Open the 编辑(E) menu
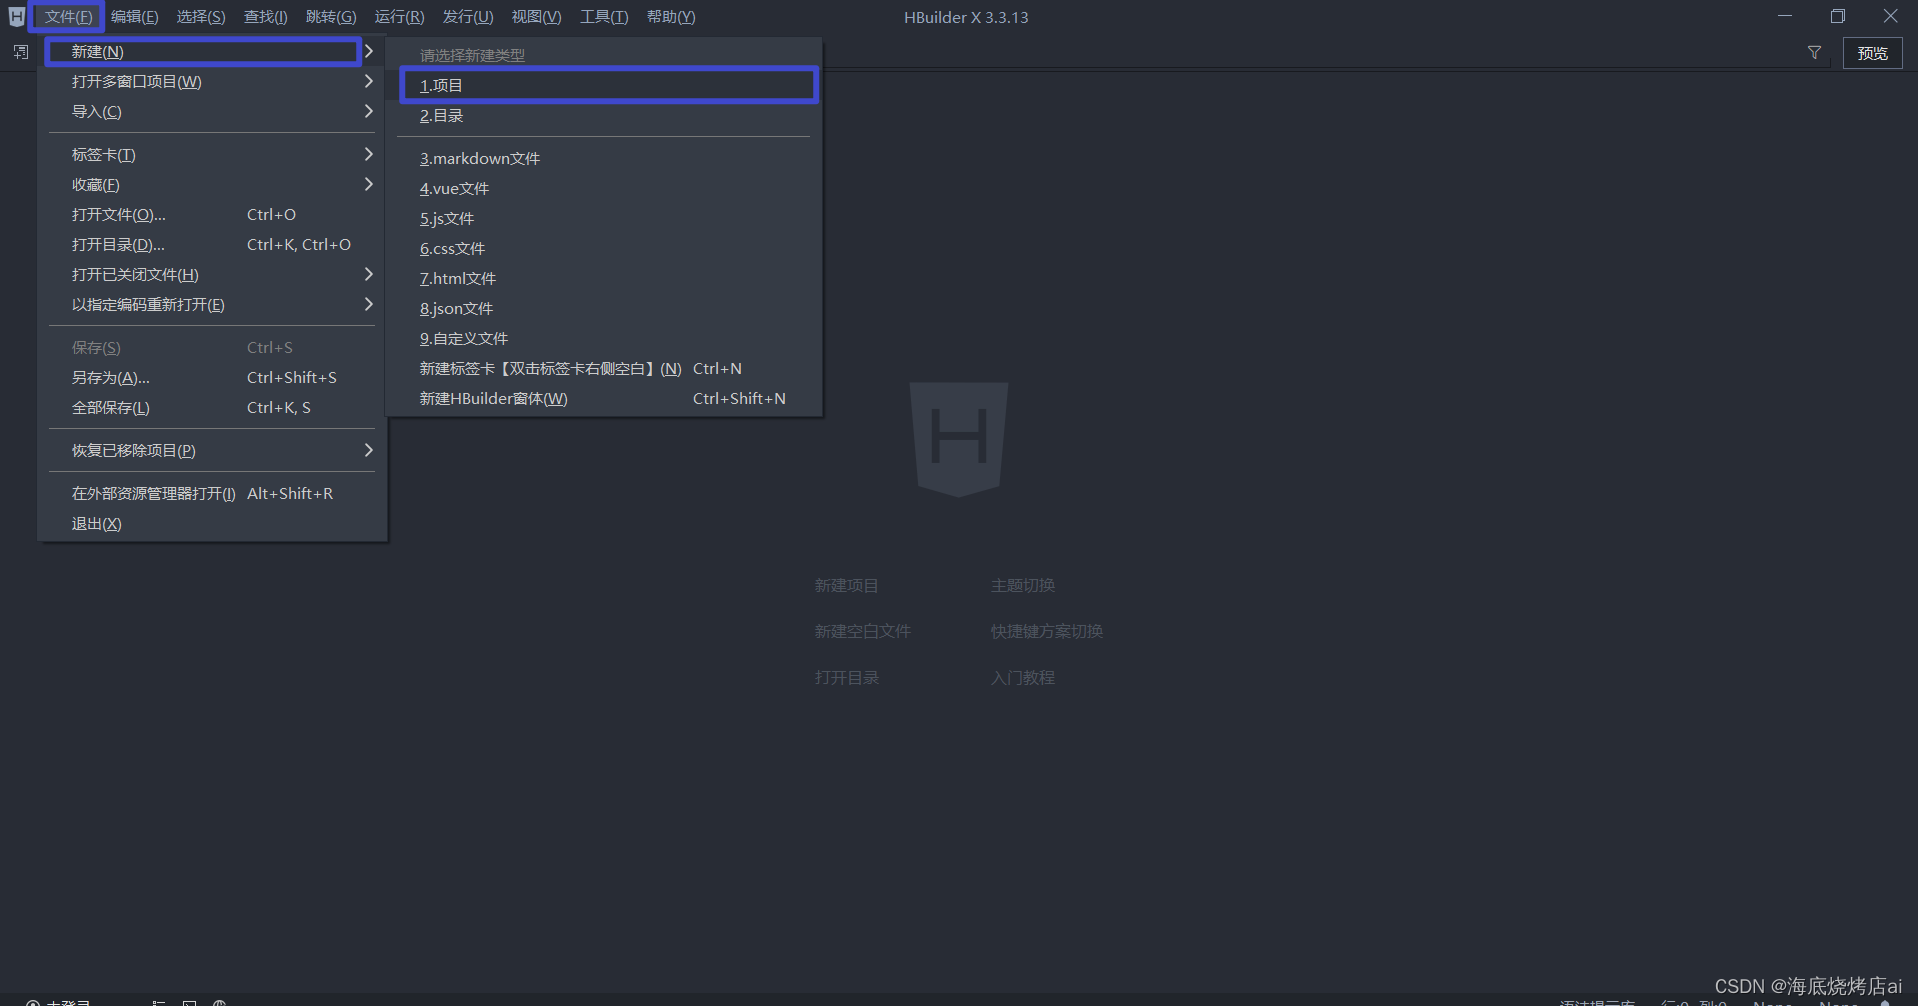 click(x=134, y=17)
